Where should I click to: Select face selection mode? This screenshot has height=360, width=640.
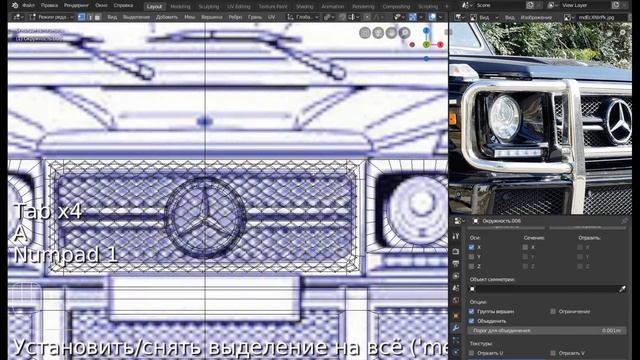pyautogui.click(x=97, y=17)
